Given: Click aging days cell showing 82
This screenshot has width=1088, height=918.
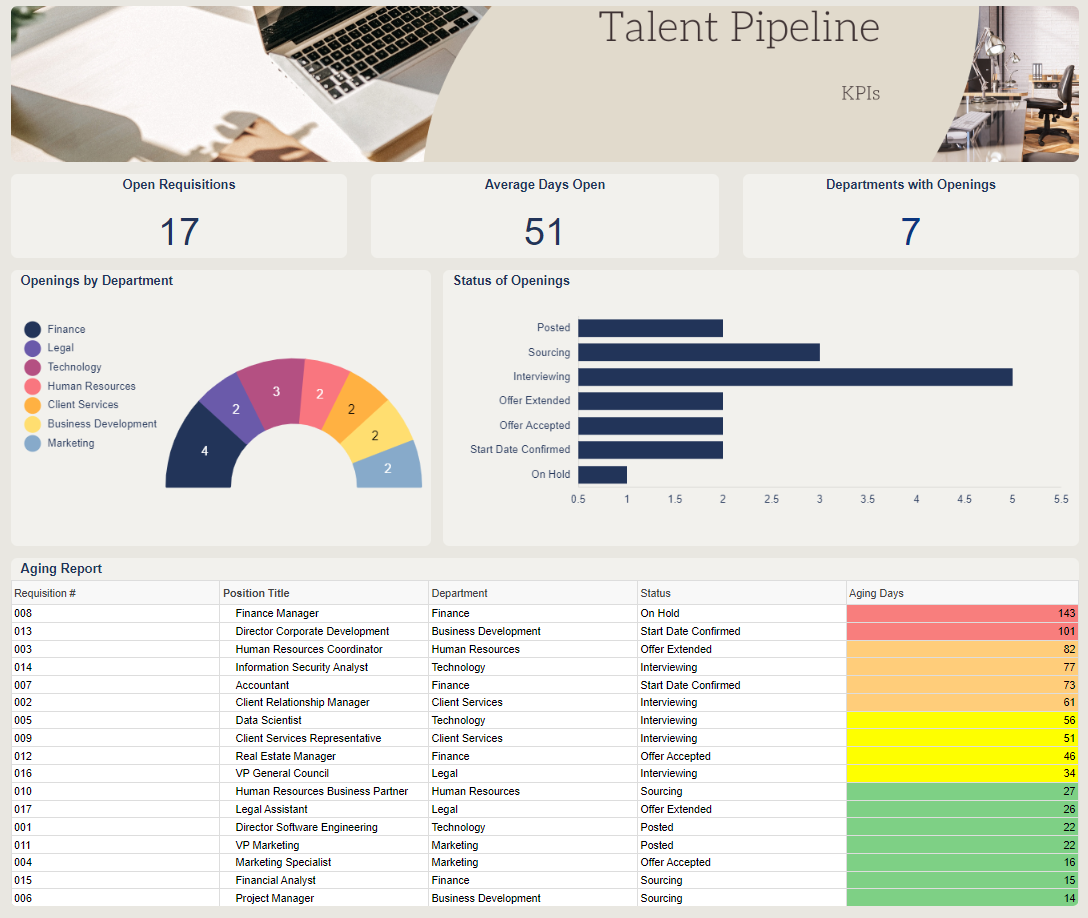Looking at the screenshot, I should coord(962,649).
